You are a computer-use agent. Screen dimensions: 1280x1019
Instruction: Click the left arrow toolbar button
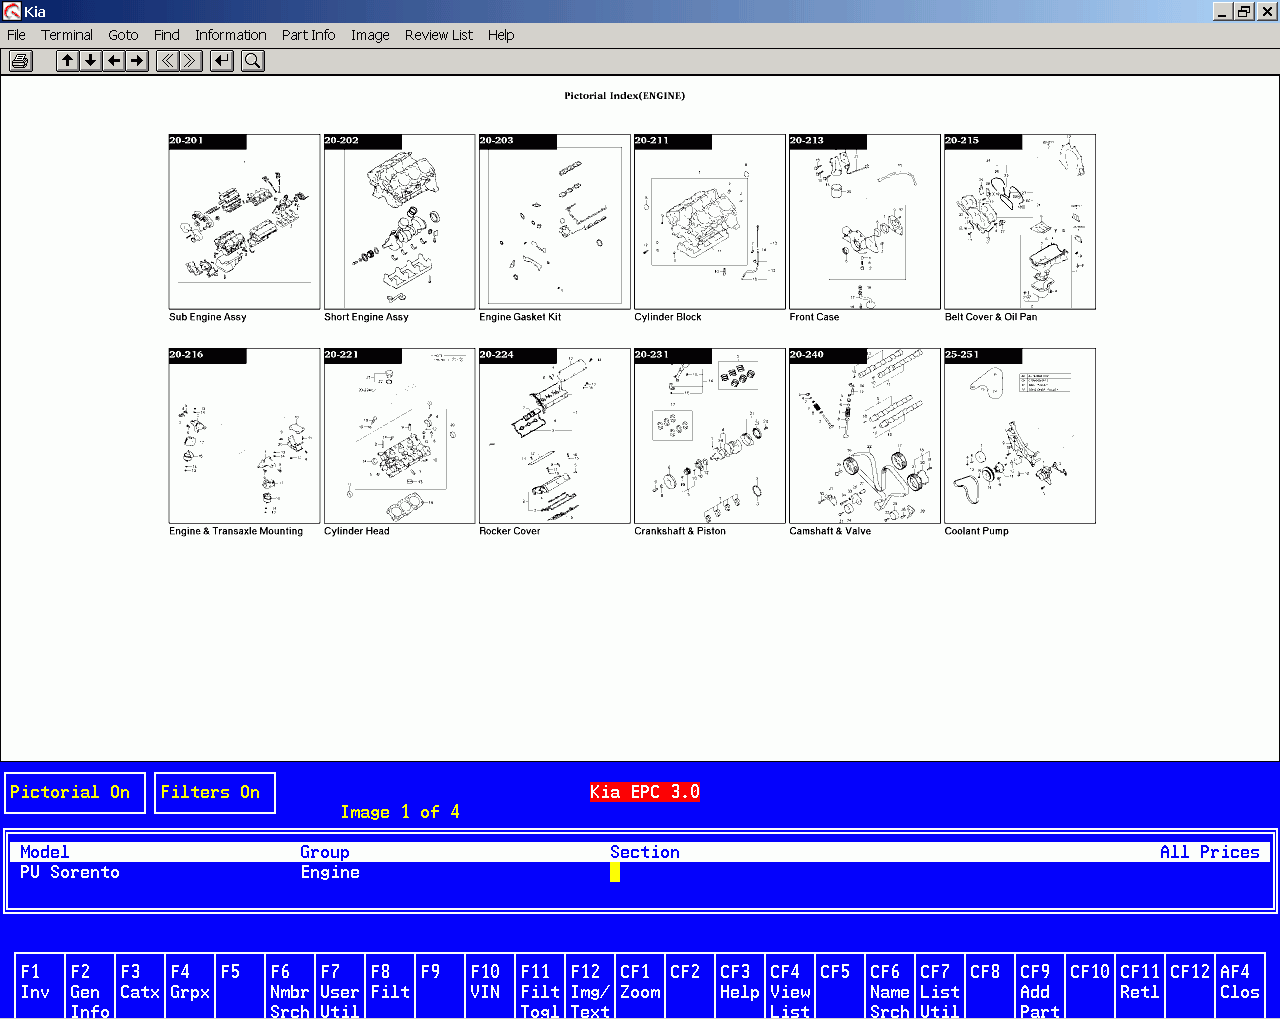coord(114,61)
